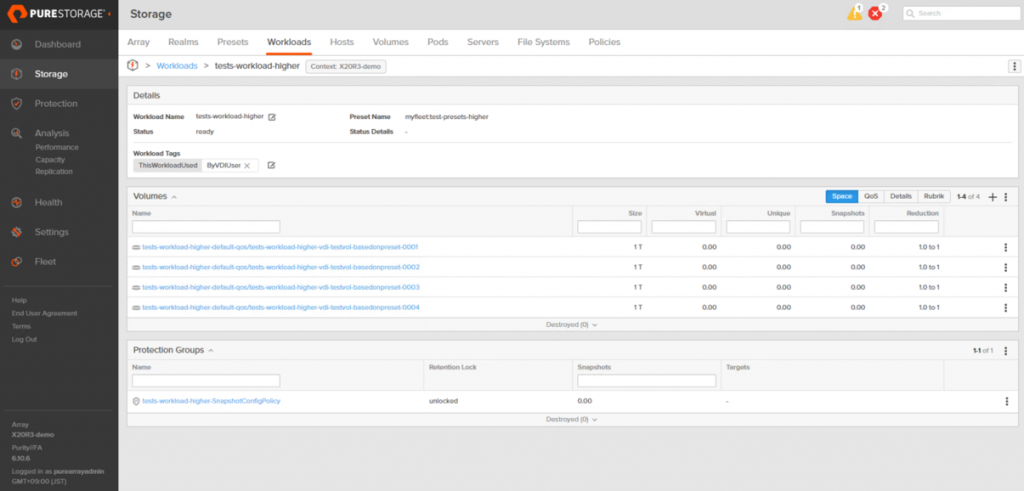Click the breadcrumb array home icon
This screenshot has width=1024, height=491.
tap(133, 65)
